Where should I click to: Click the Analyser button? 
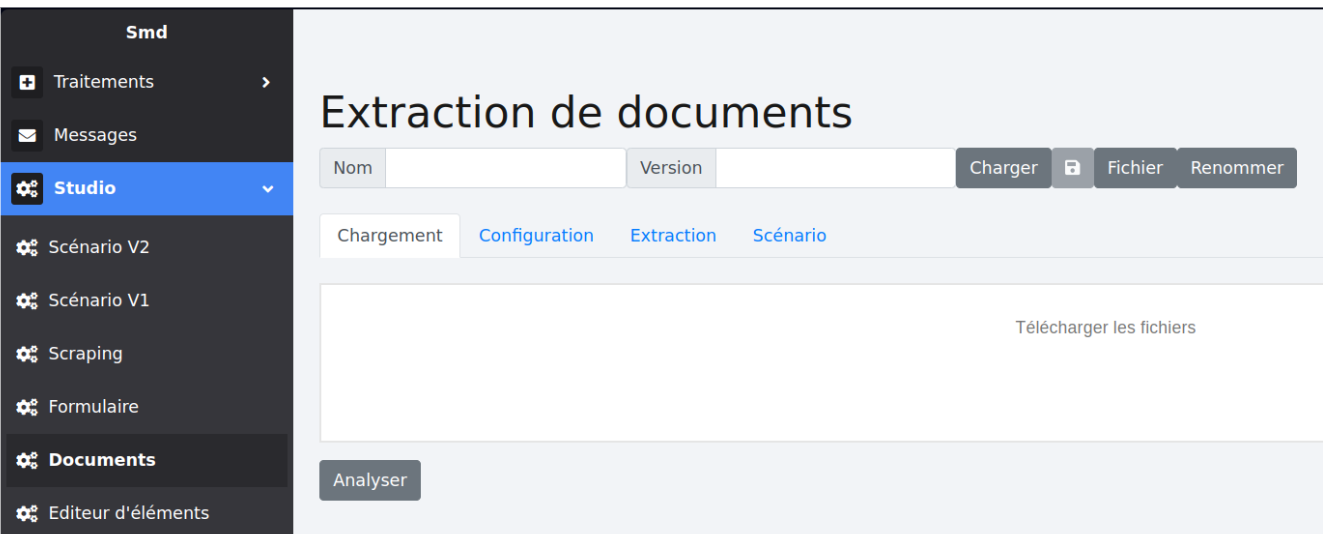pos(370,480)
